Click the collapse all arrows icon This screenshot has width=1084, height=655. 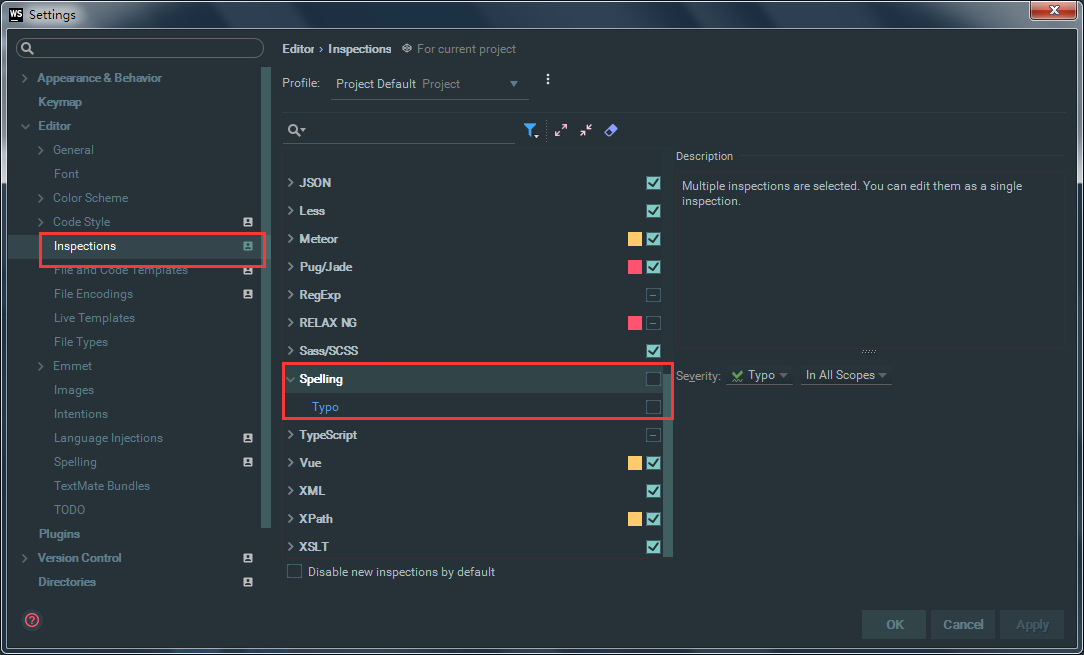click(x=586, y=130)
